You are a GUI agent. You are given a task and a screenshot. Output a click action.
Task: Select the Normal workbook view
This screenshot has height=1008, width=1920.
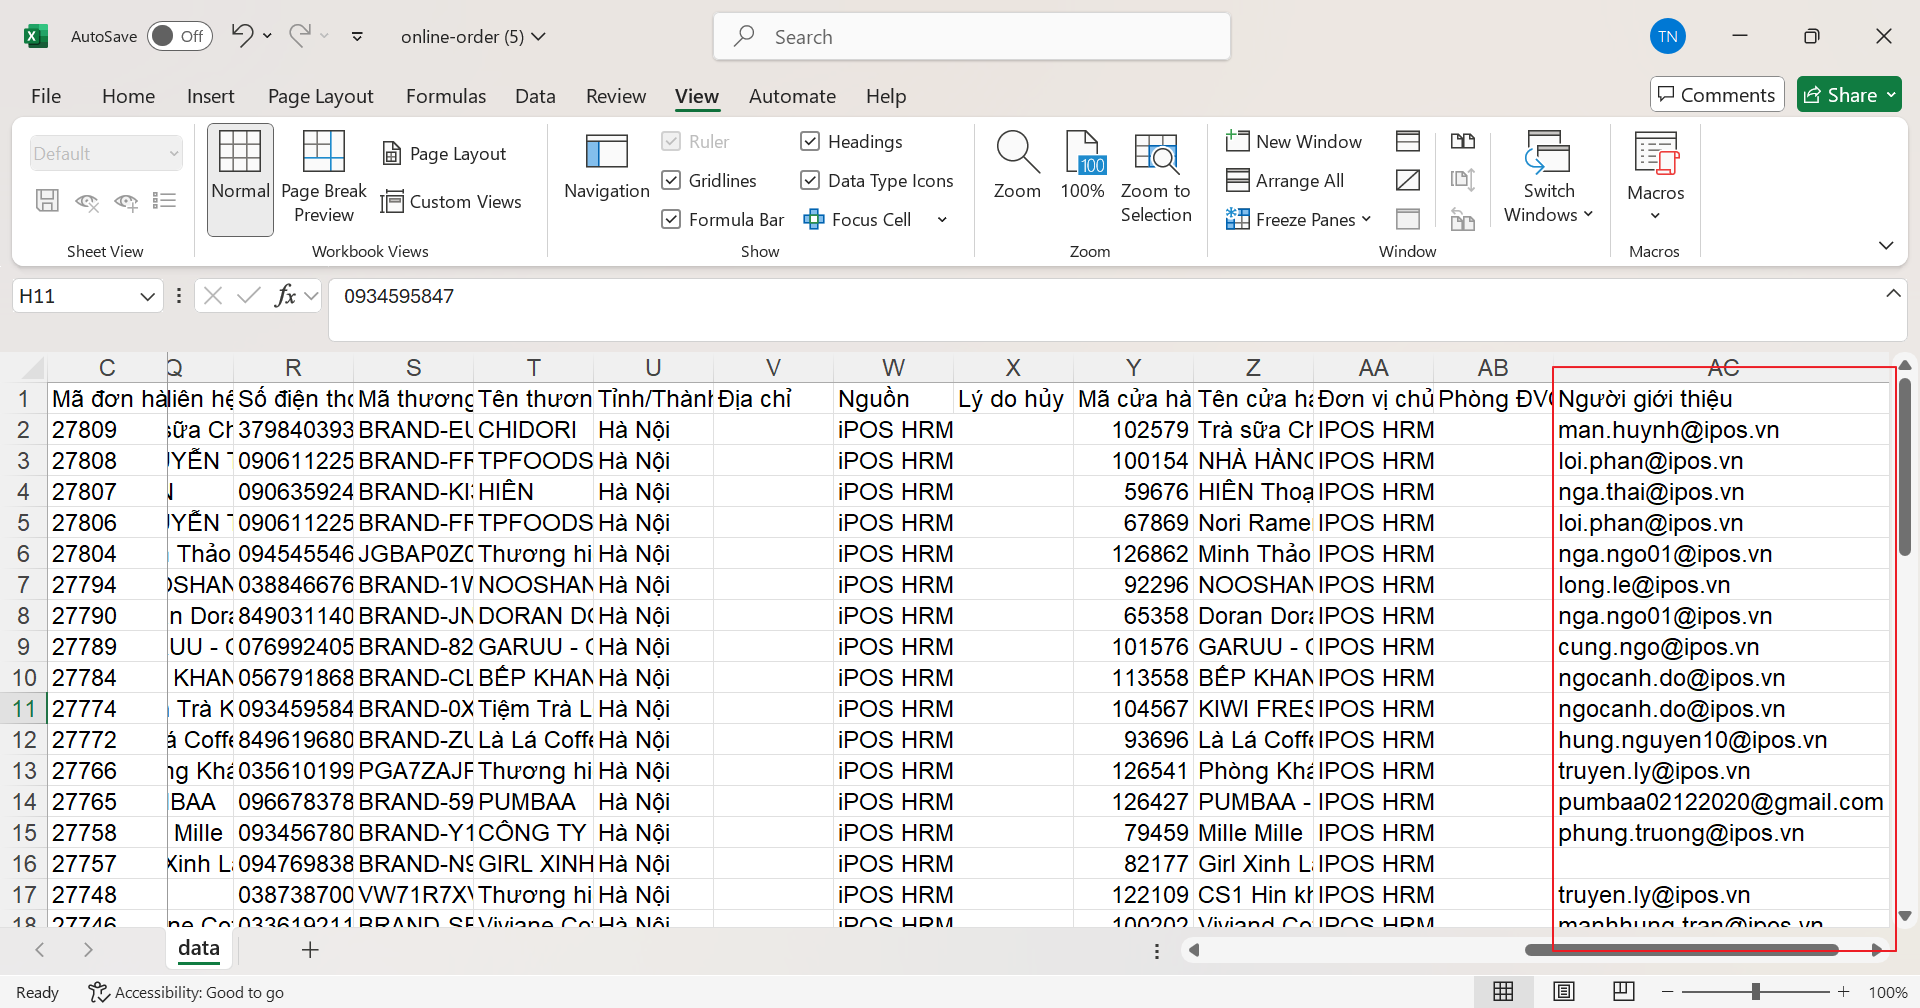click(240, 180)
